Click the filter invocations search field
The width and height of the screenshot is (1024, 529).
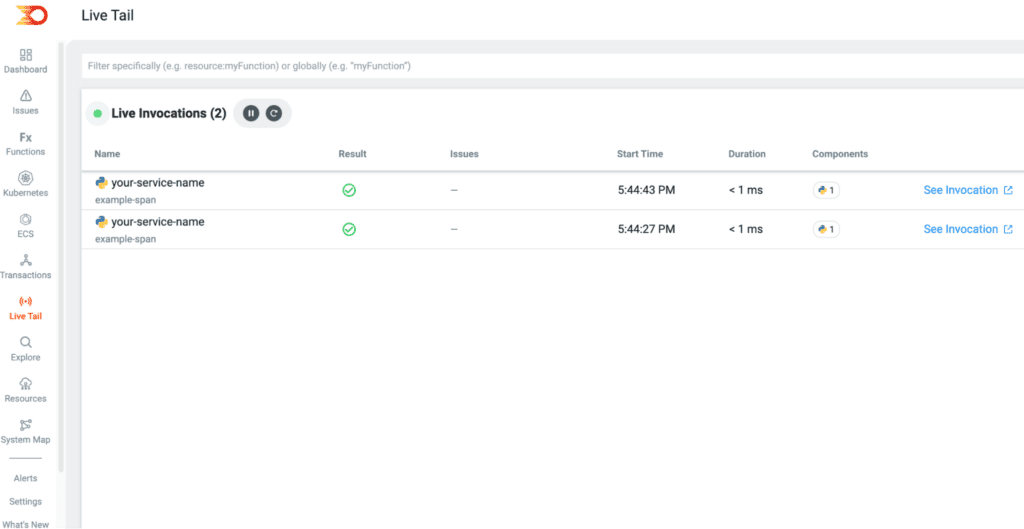point(552,66)
